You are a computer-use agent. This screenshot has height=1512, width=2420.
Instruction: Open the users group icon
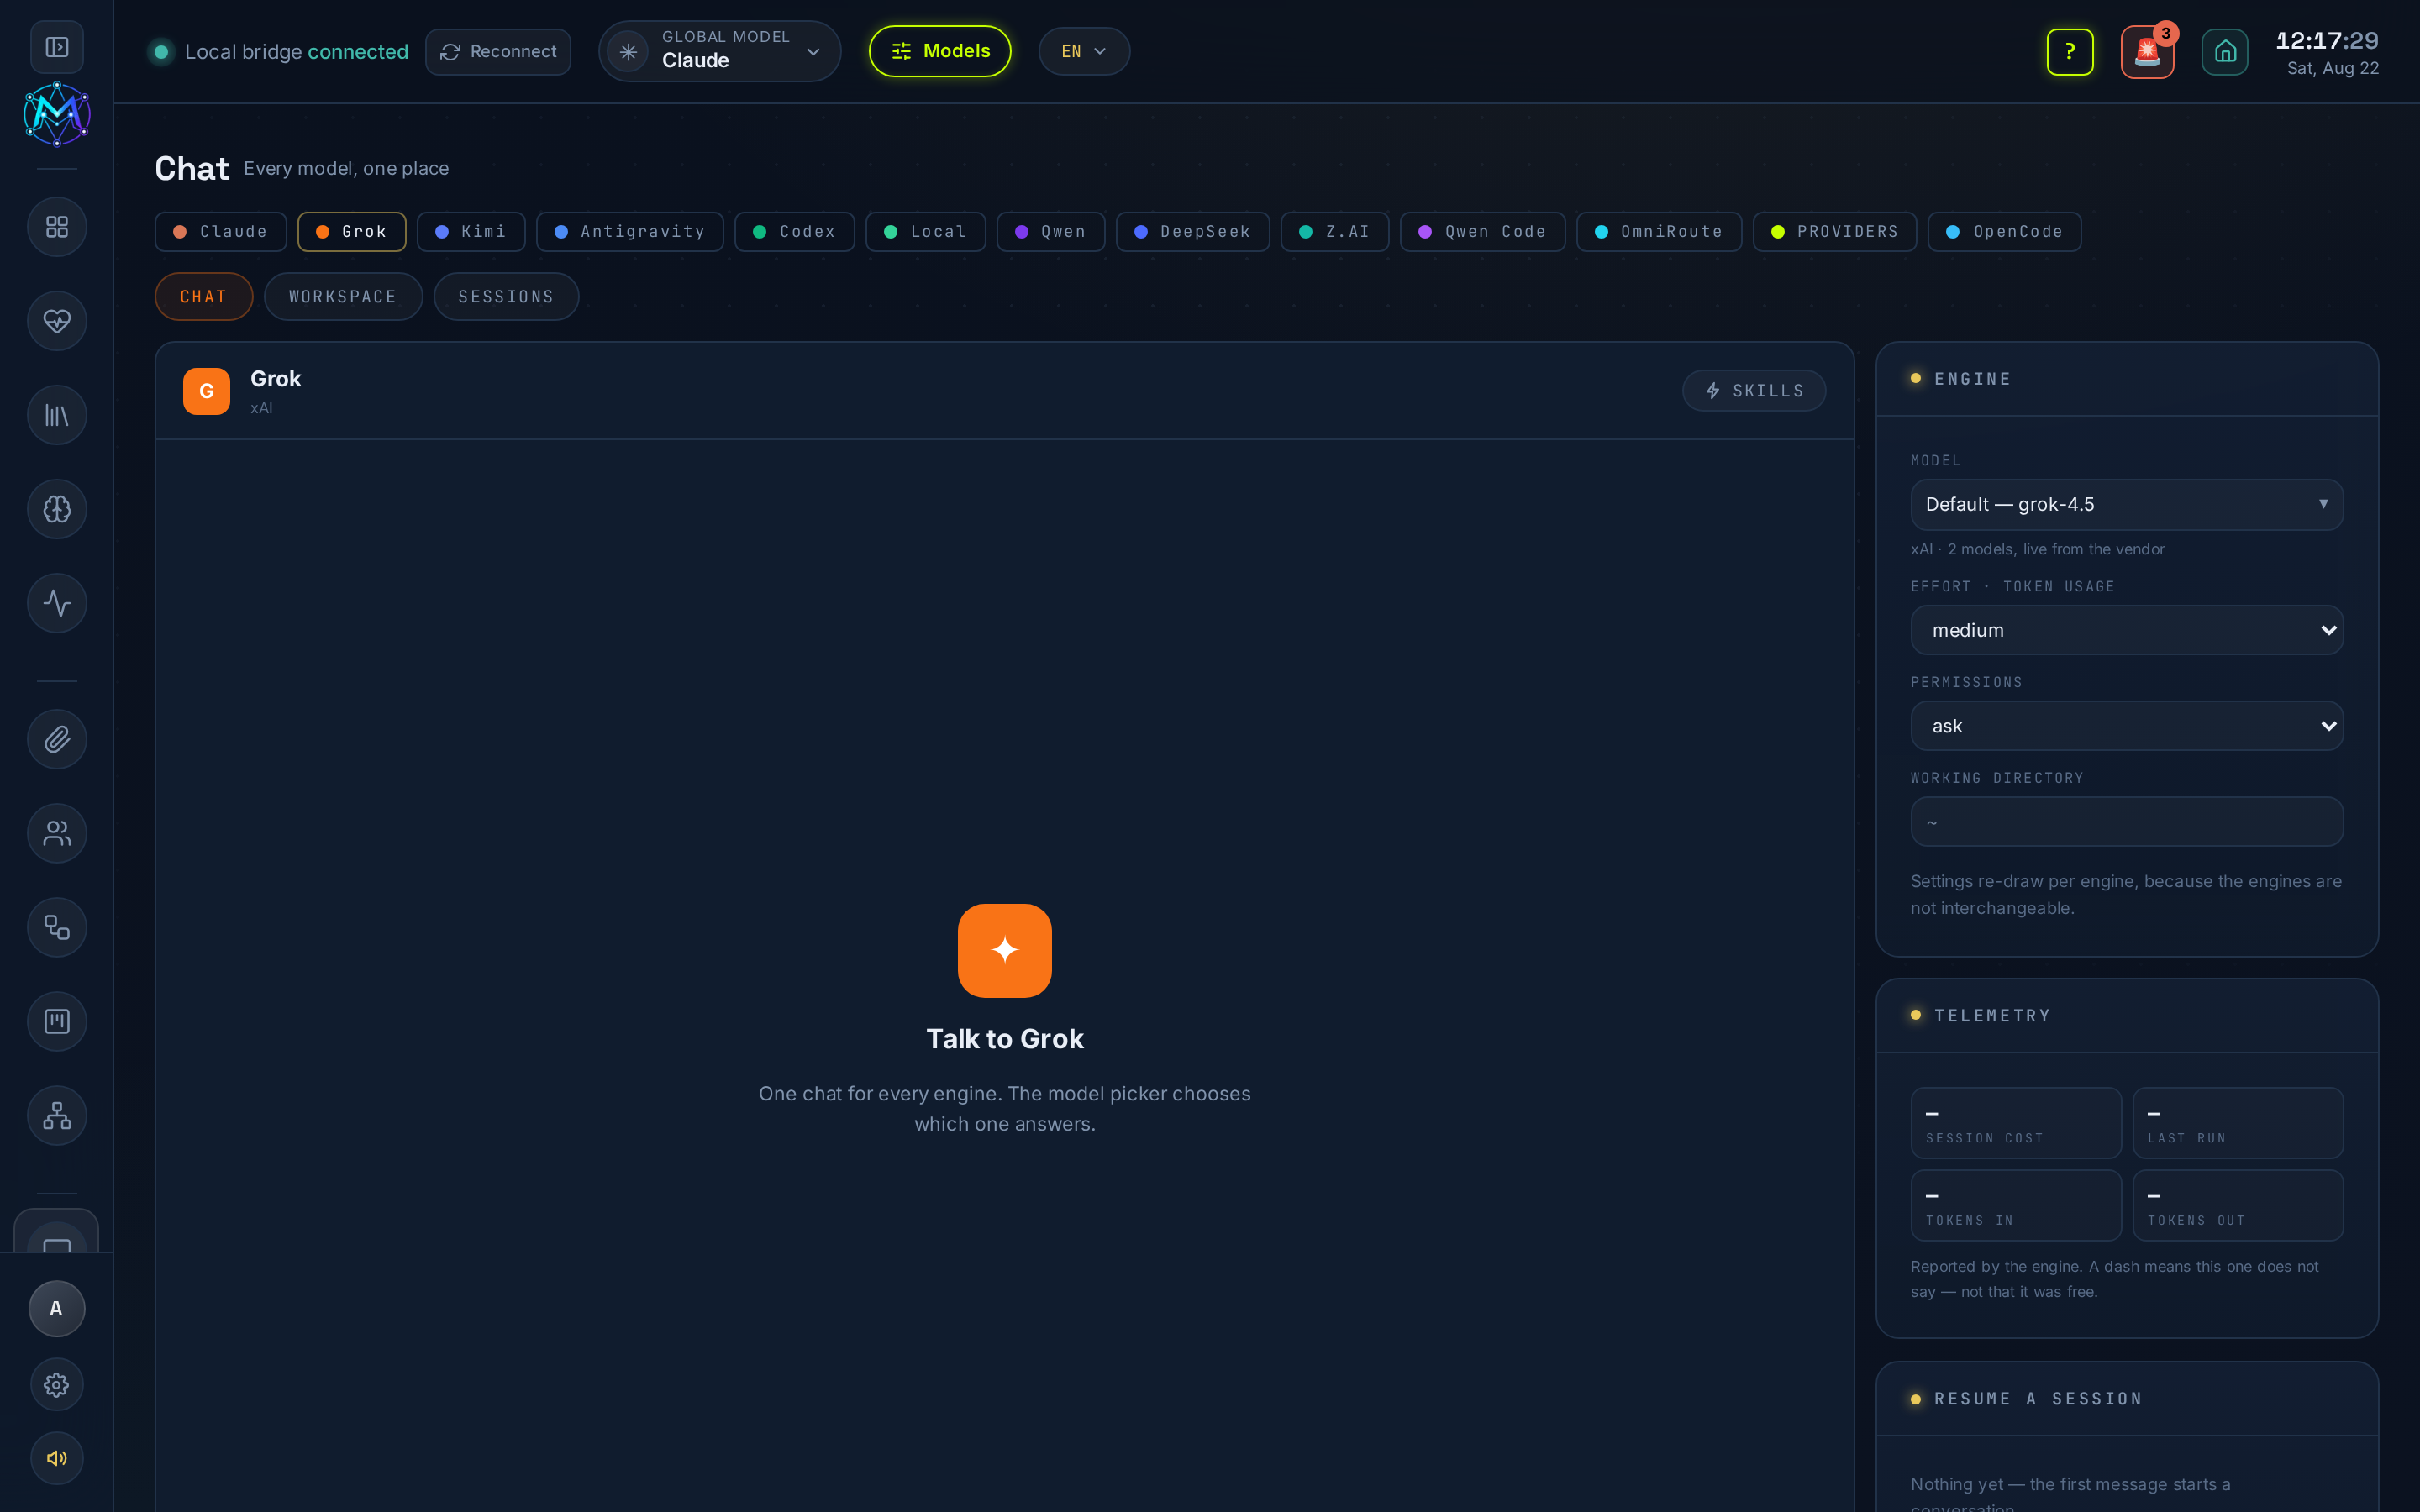[57, 833]
